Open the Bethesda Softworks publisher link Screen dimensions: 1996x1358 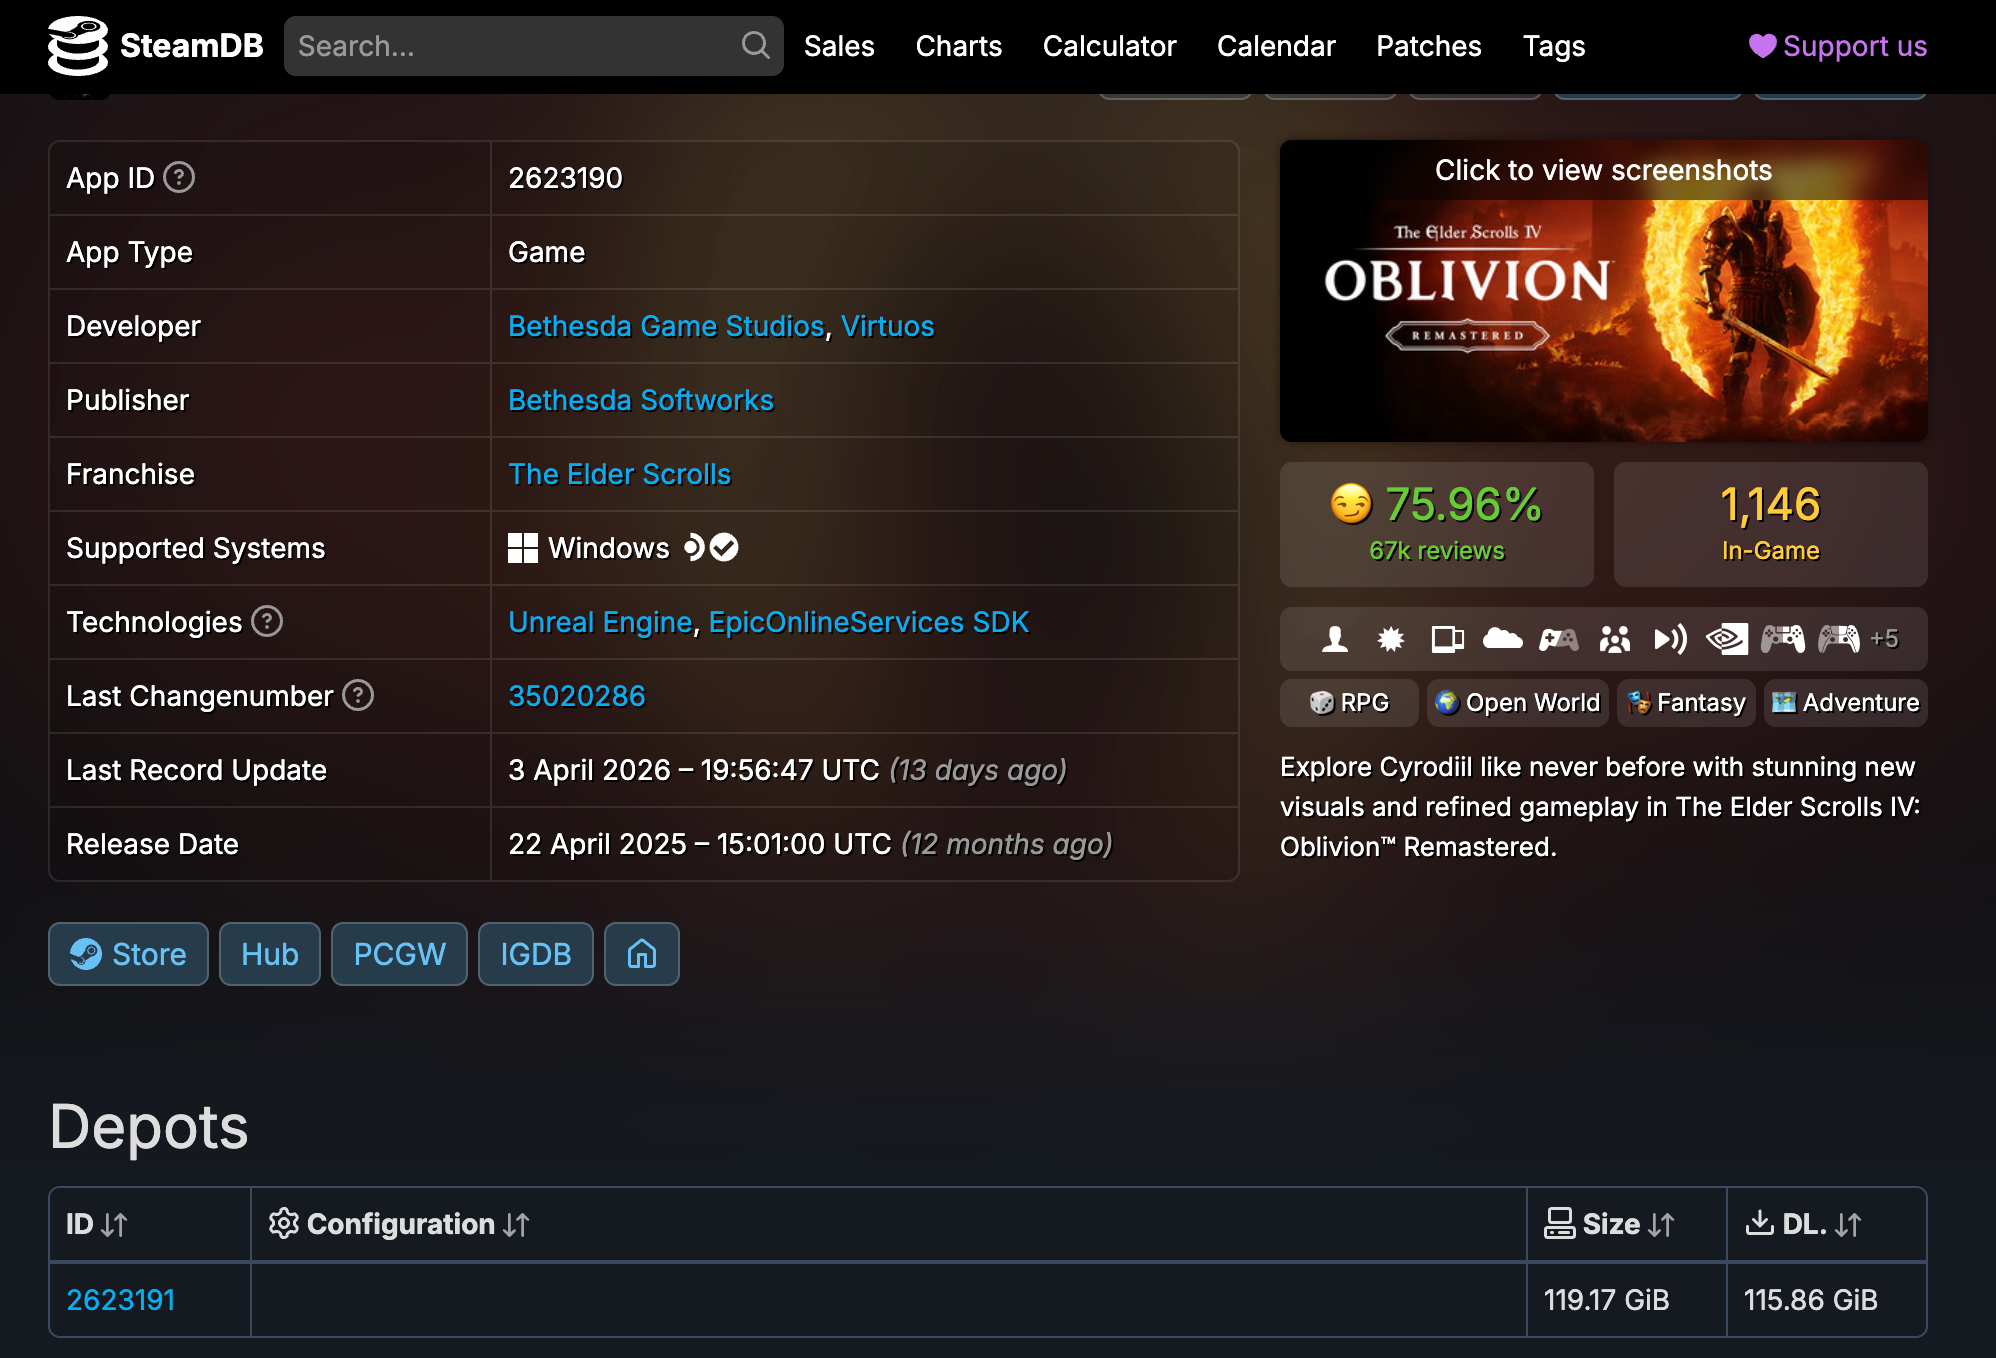640,400
